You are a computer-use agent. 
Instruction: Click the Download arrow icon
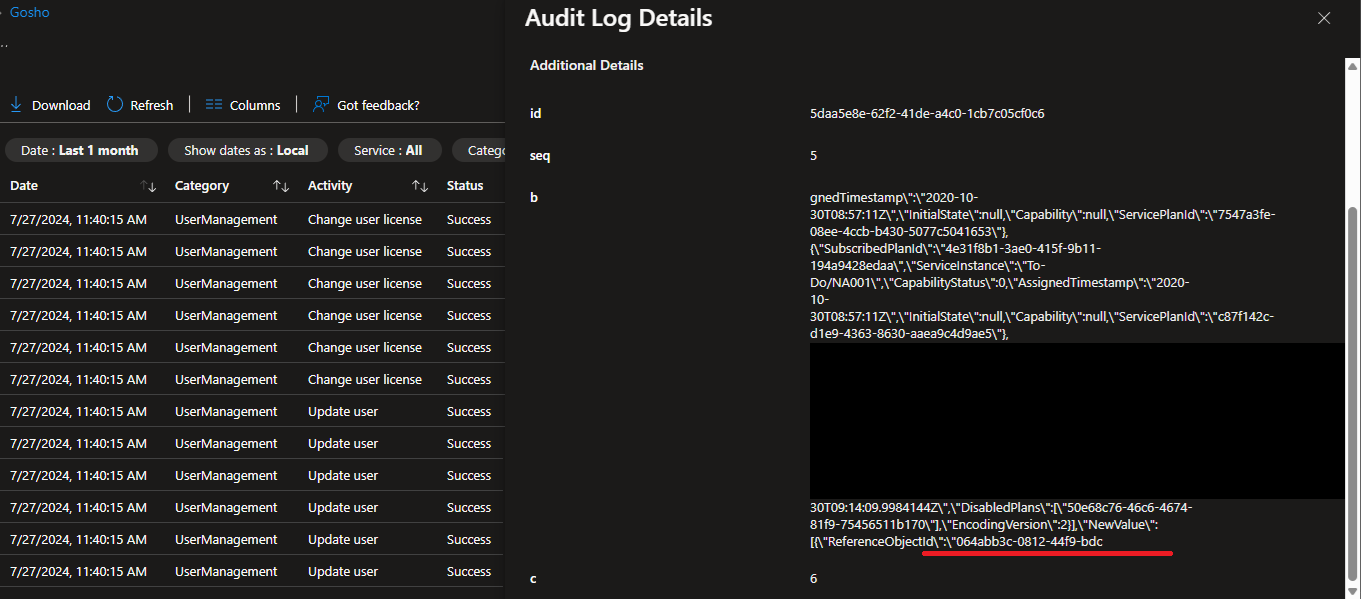coord(16,105)
